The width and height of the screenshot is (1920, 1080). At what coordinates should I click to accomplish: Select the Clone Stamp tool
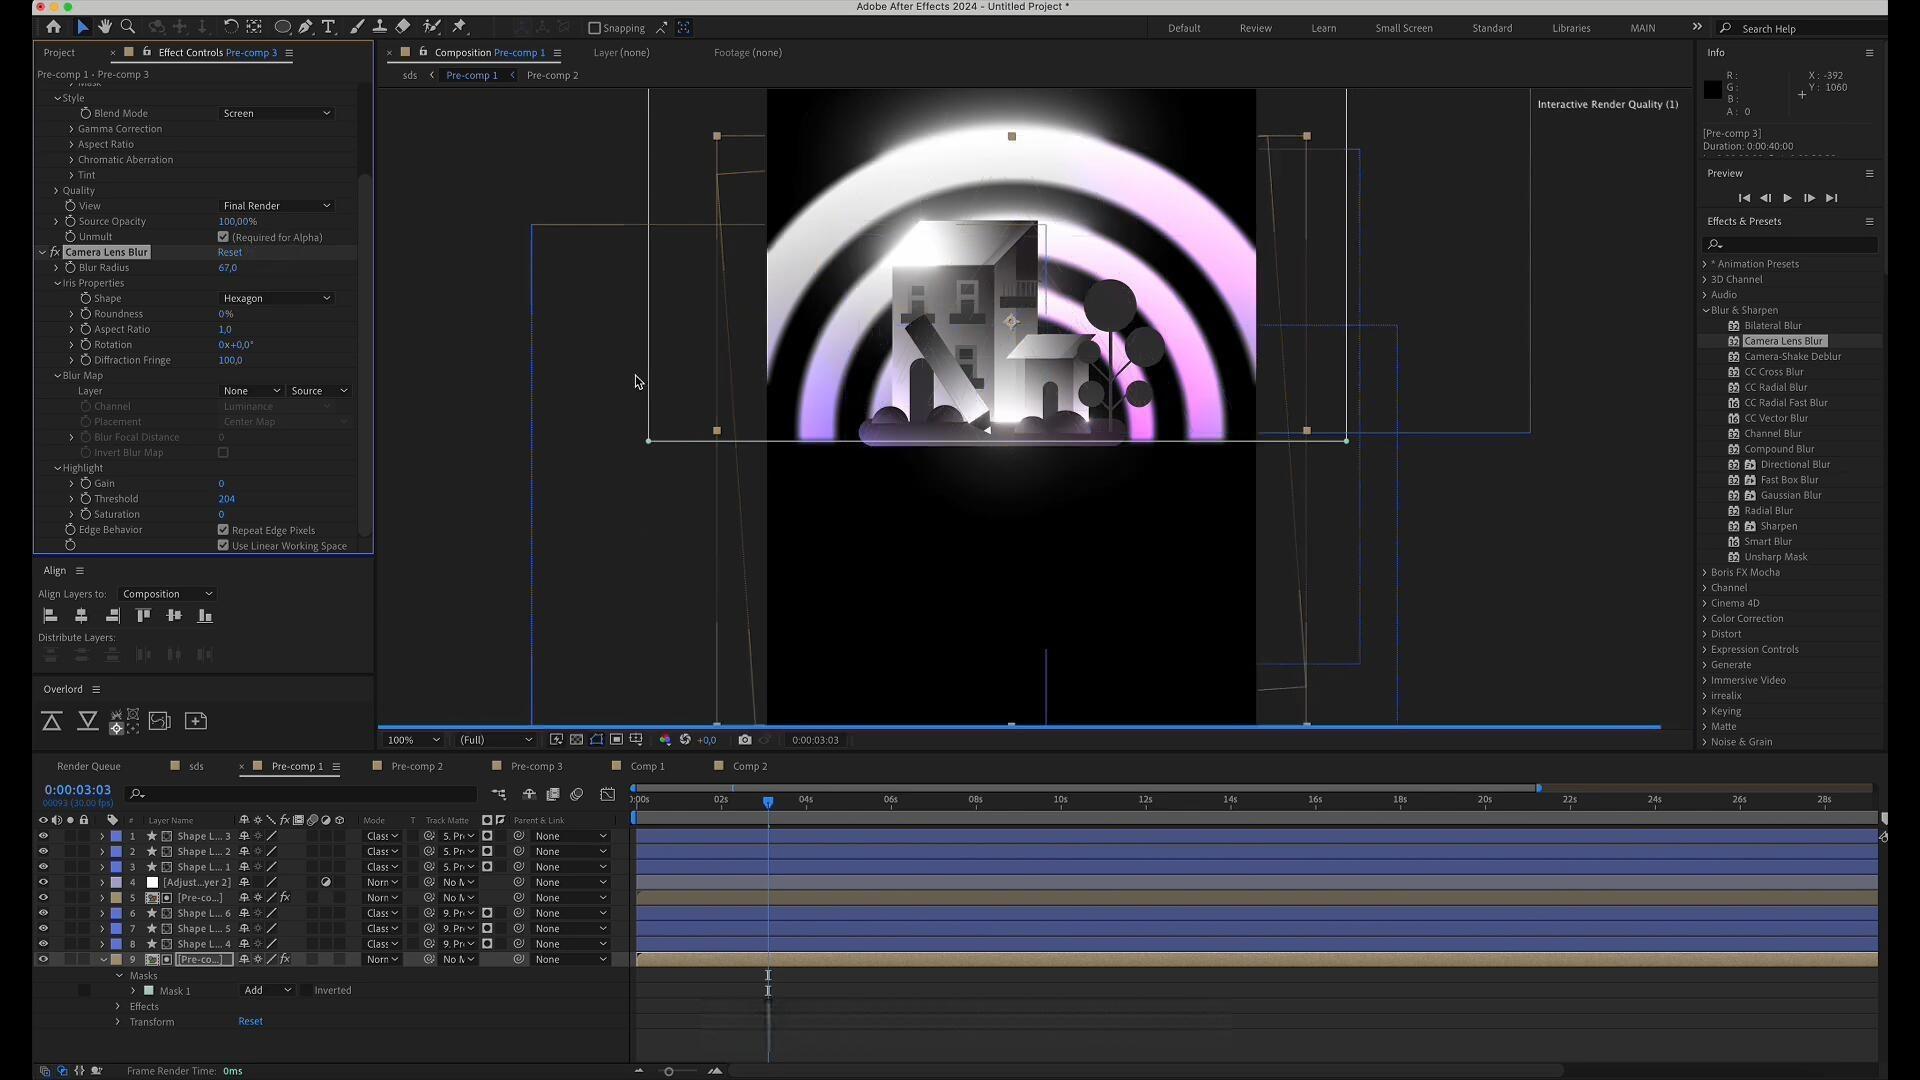pos(380,27)
